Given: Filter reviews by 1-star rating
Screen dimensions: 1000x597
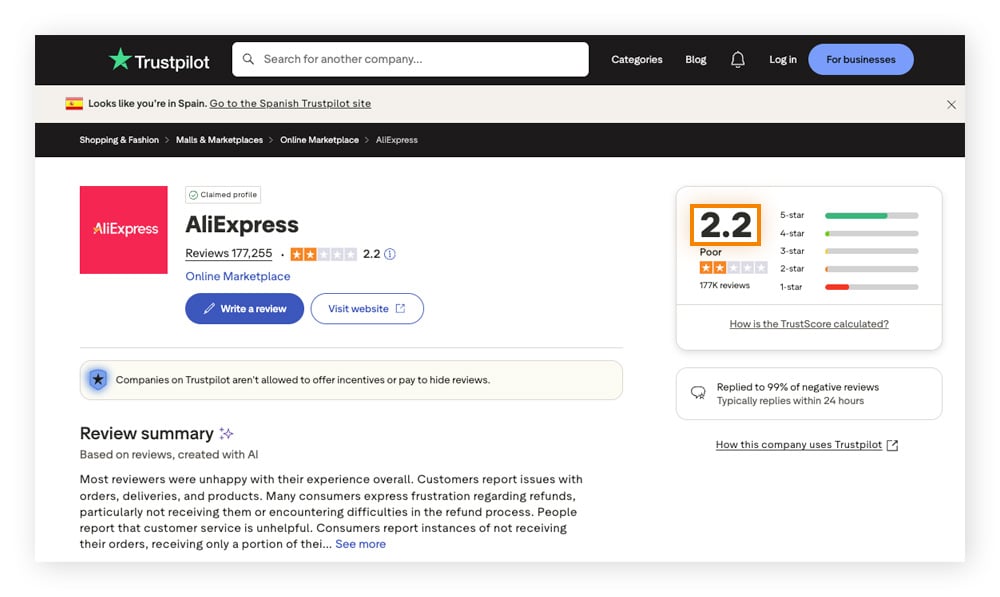Looking at the screenshot, I should pos(869,287).
